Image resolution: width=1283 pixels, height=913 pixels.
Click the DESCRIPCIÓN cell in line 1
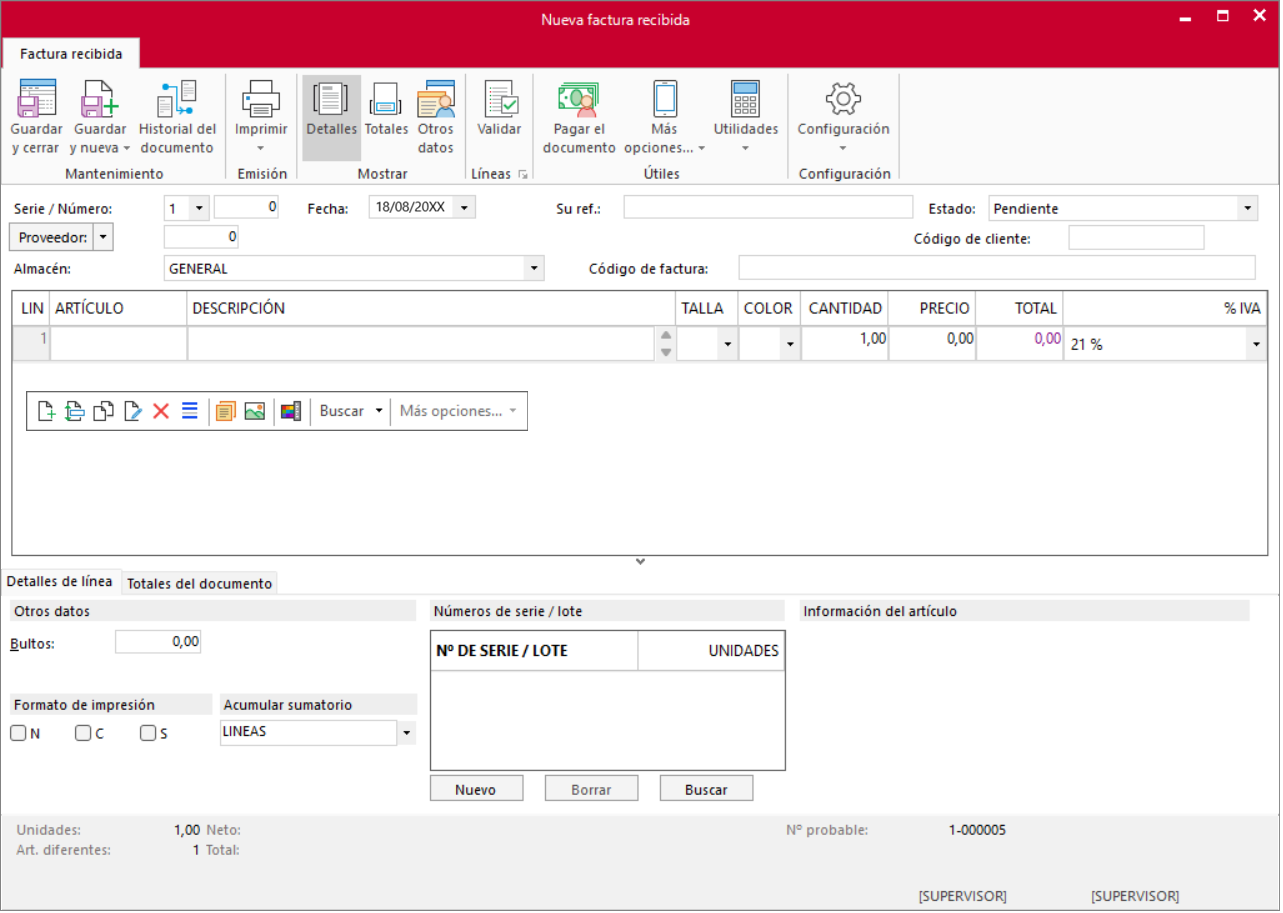point(422,343)
